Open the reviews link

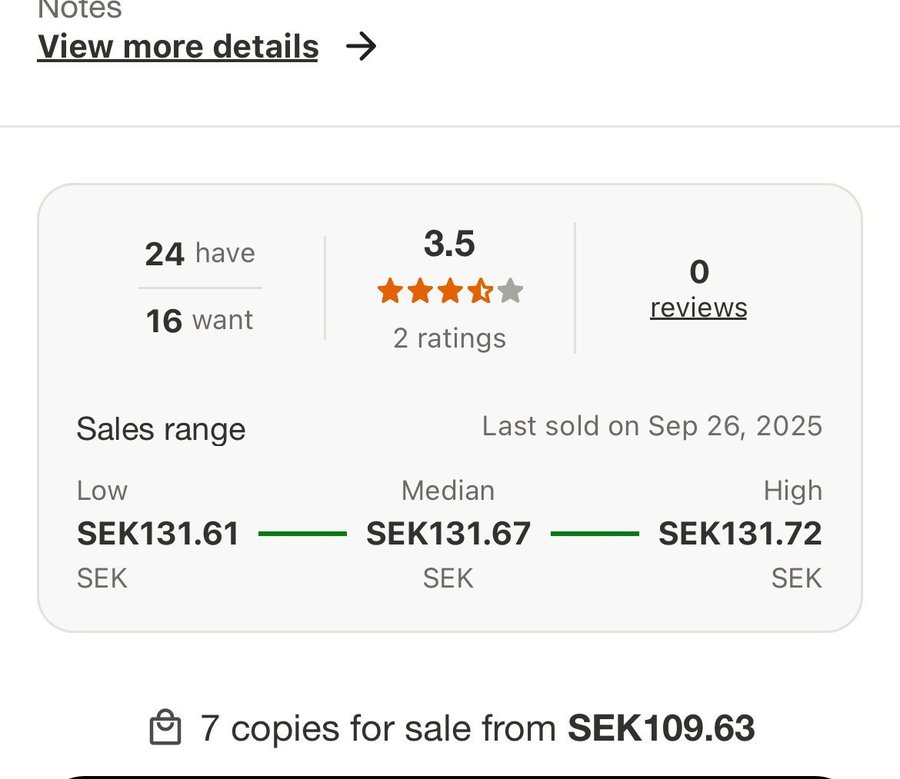(x=698, y=308)
